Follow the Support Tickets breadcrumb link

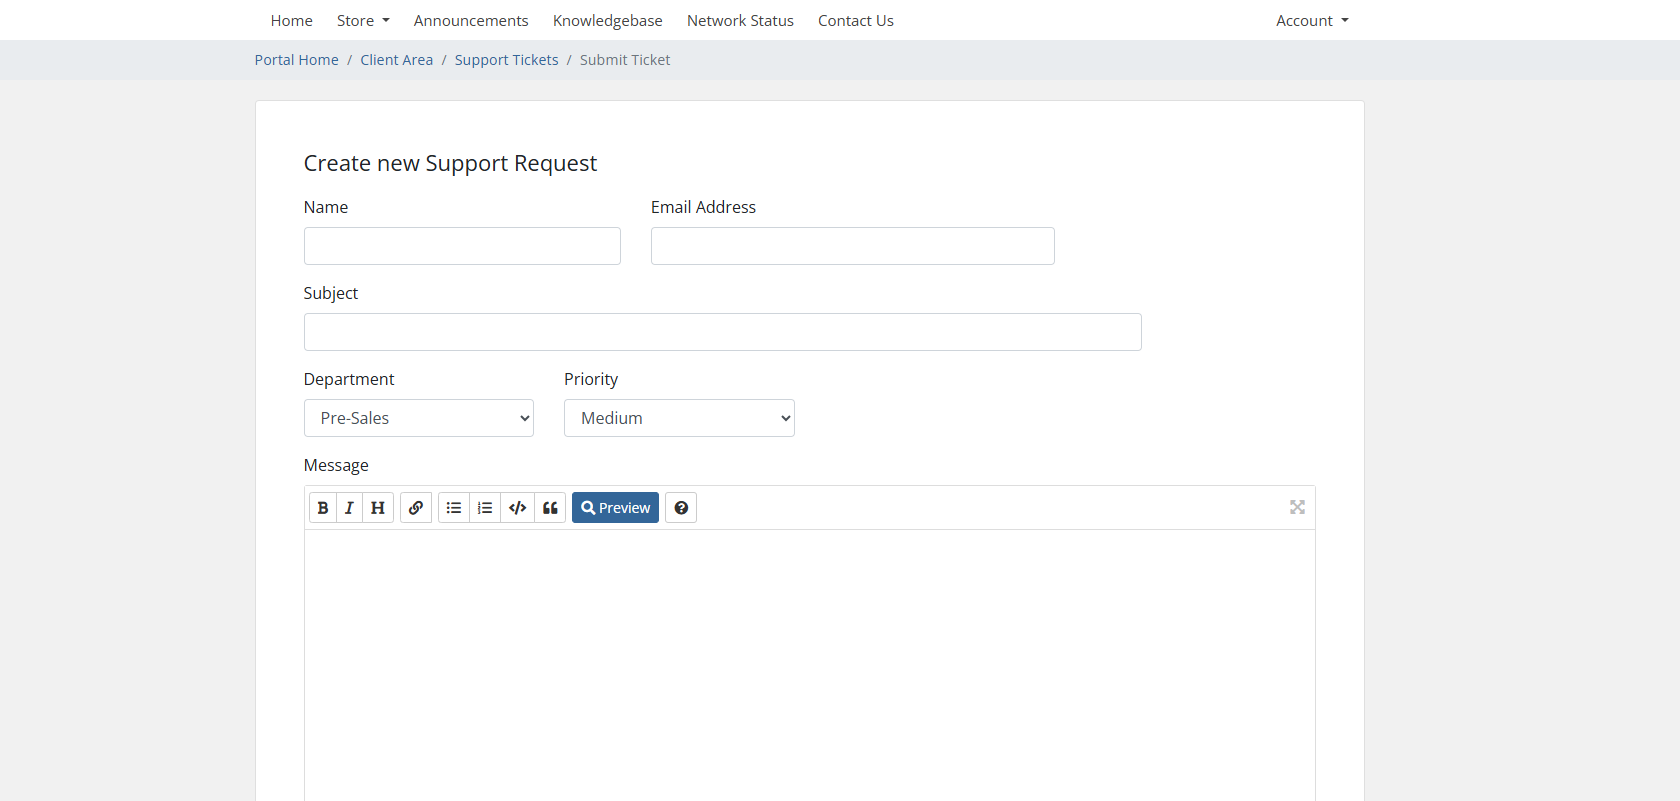pyautogui.click(x=506, y=60)
